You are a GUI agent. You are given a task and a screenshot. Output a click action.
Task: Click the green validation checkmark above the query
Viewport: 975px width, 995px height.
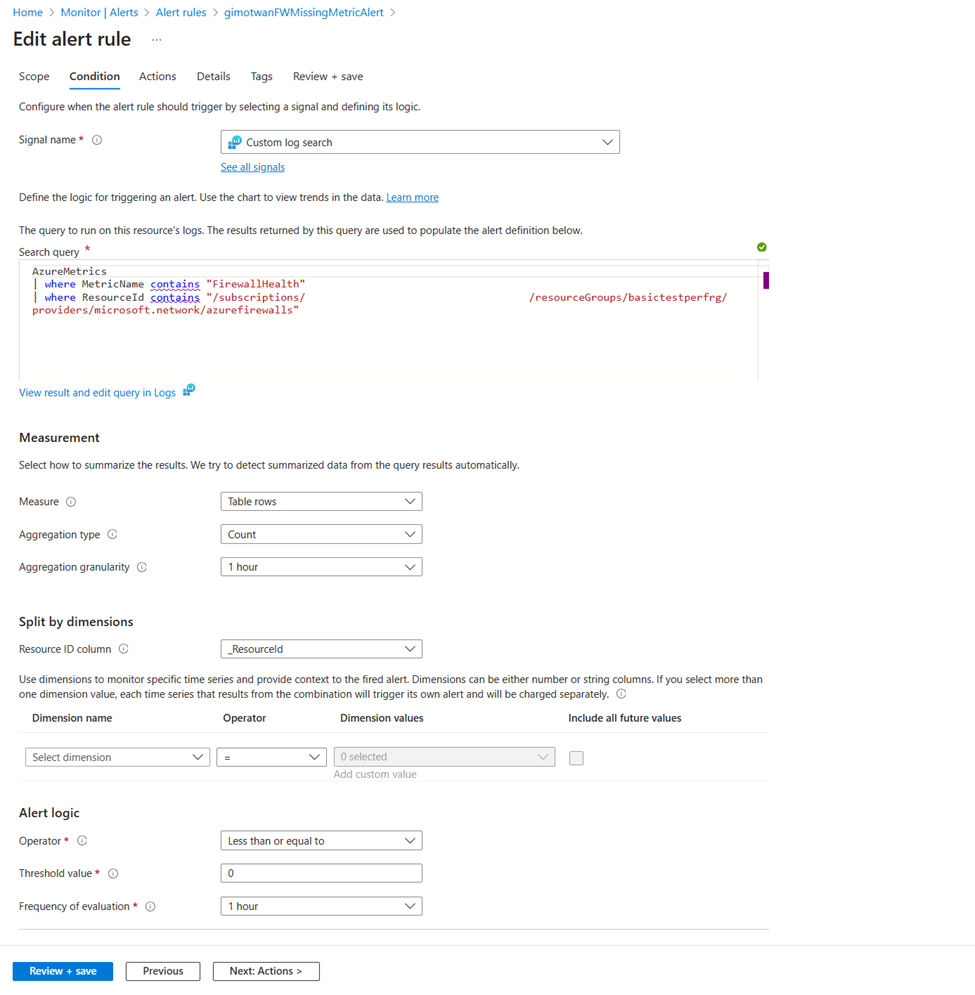760,247
